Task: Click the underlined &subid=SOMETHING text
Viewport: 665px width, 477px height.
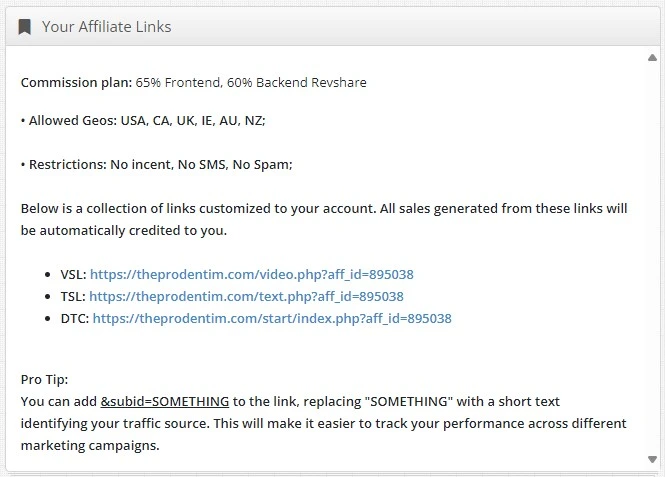Action: [x=165, y=401]
